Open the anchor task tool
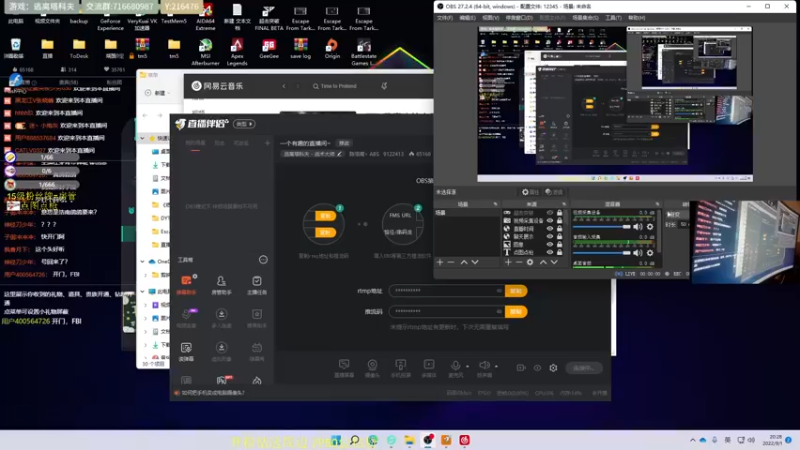The height and width of the screenshot is (450, 800). (257, 285)
